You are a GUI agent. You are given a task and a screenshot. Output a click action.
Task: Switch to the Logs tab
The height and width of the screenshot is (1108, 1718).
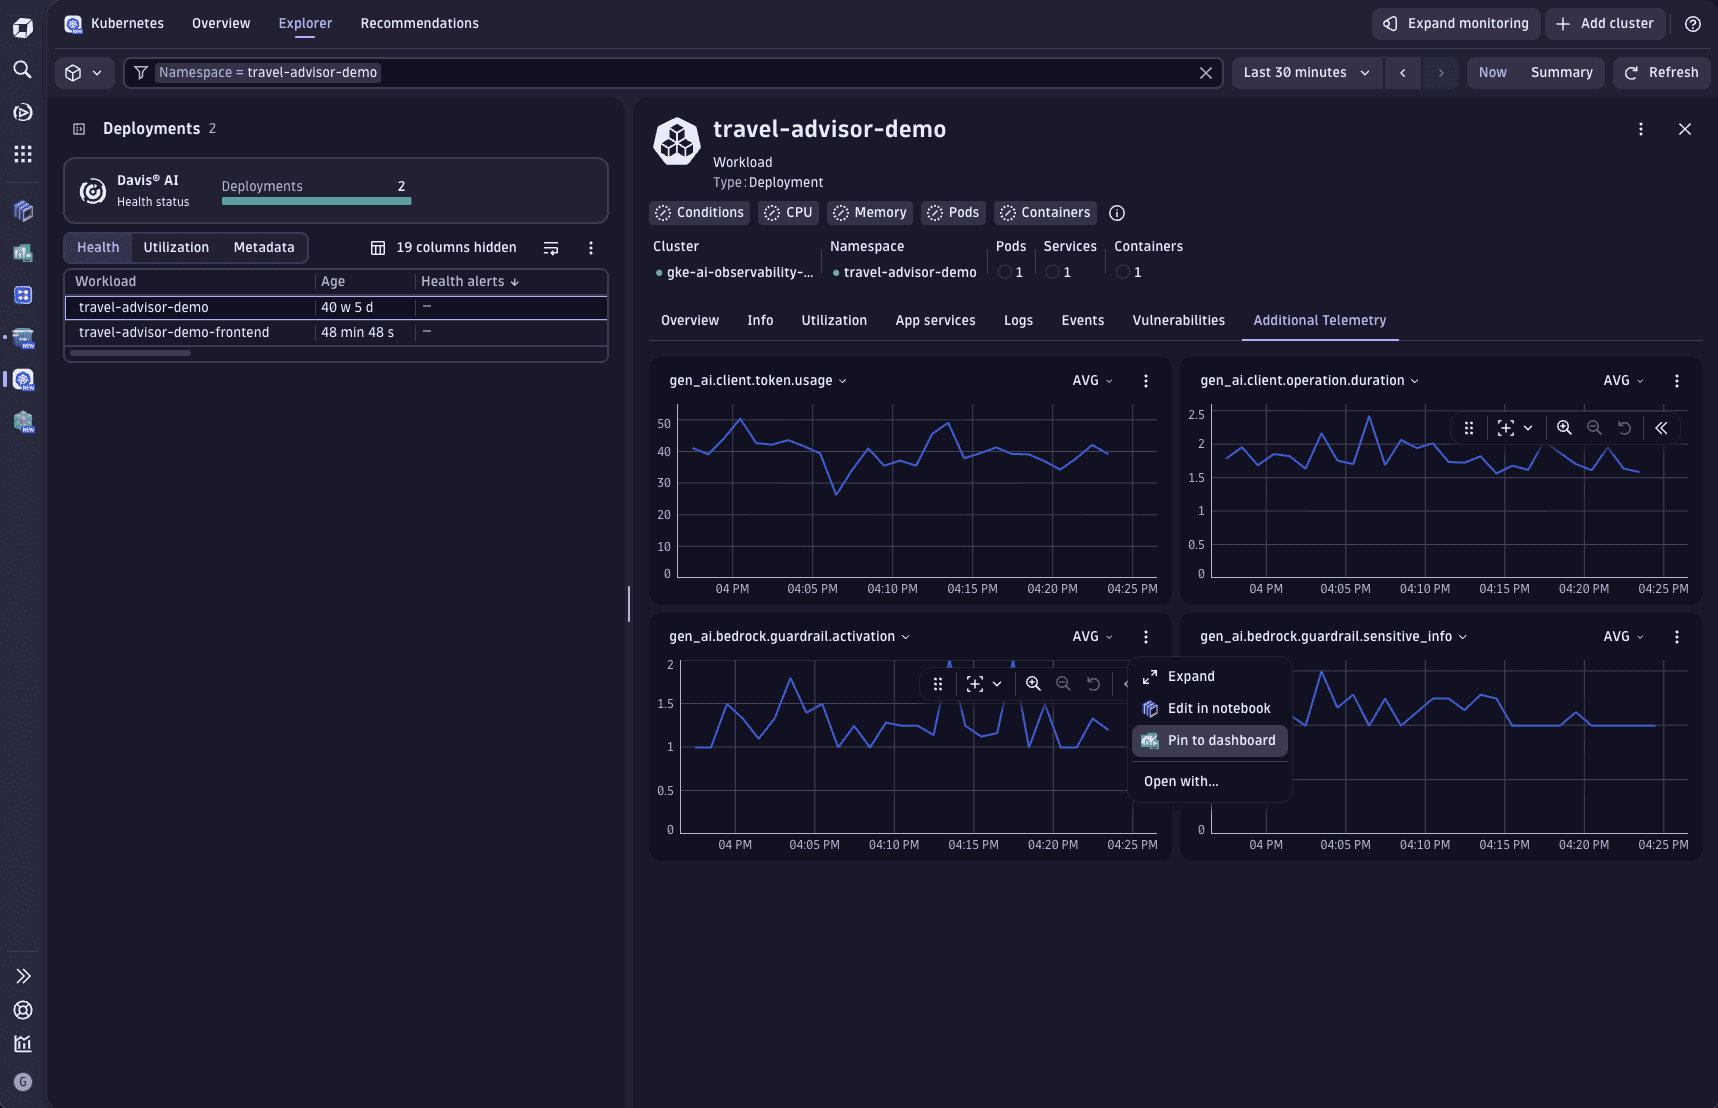click(1017, 320)
